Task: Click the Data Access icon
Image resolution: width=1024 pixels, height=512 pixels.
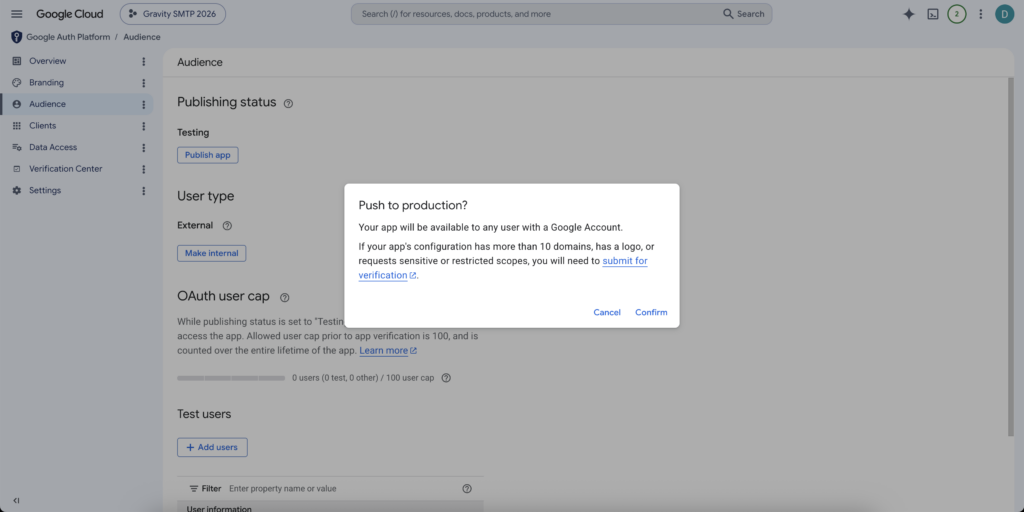Action: click(17, 147)
